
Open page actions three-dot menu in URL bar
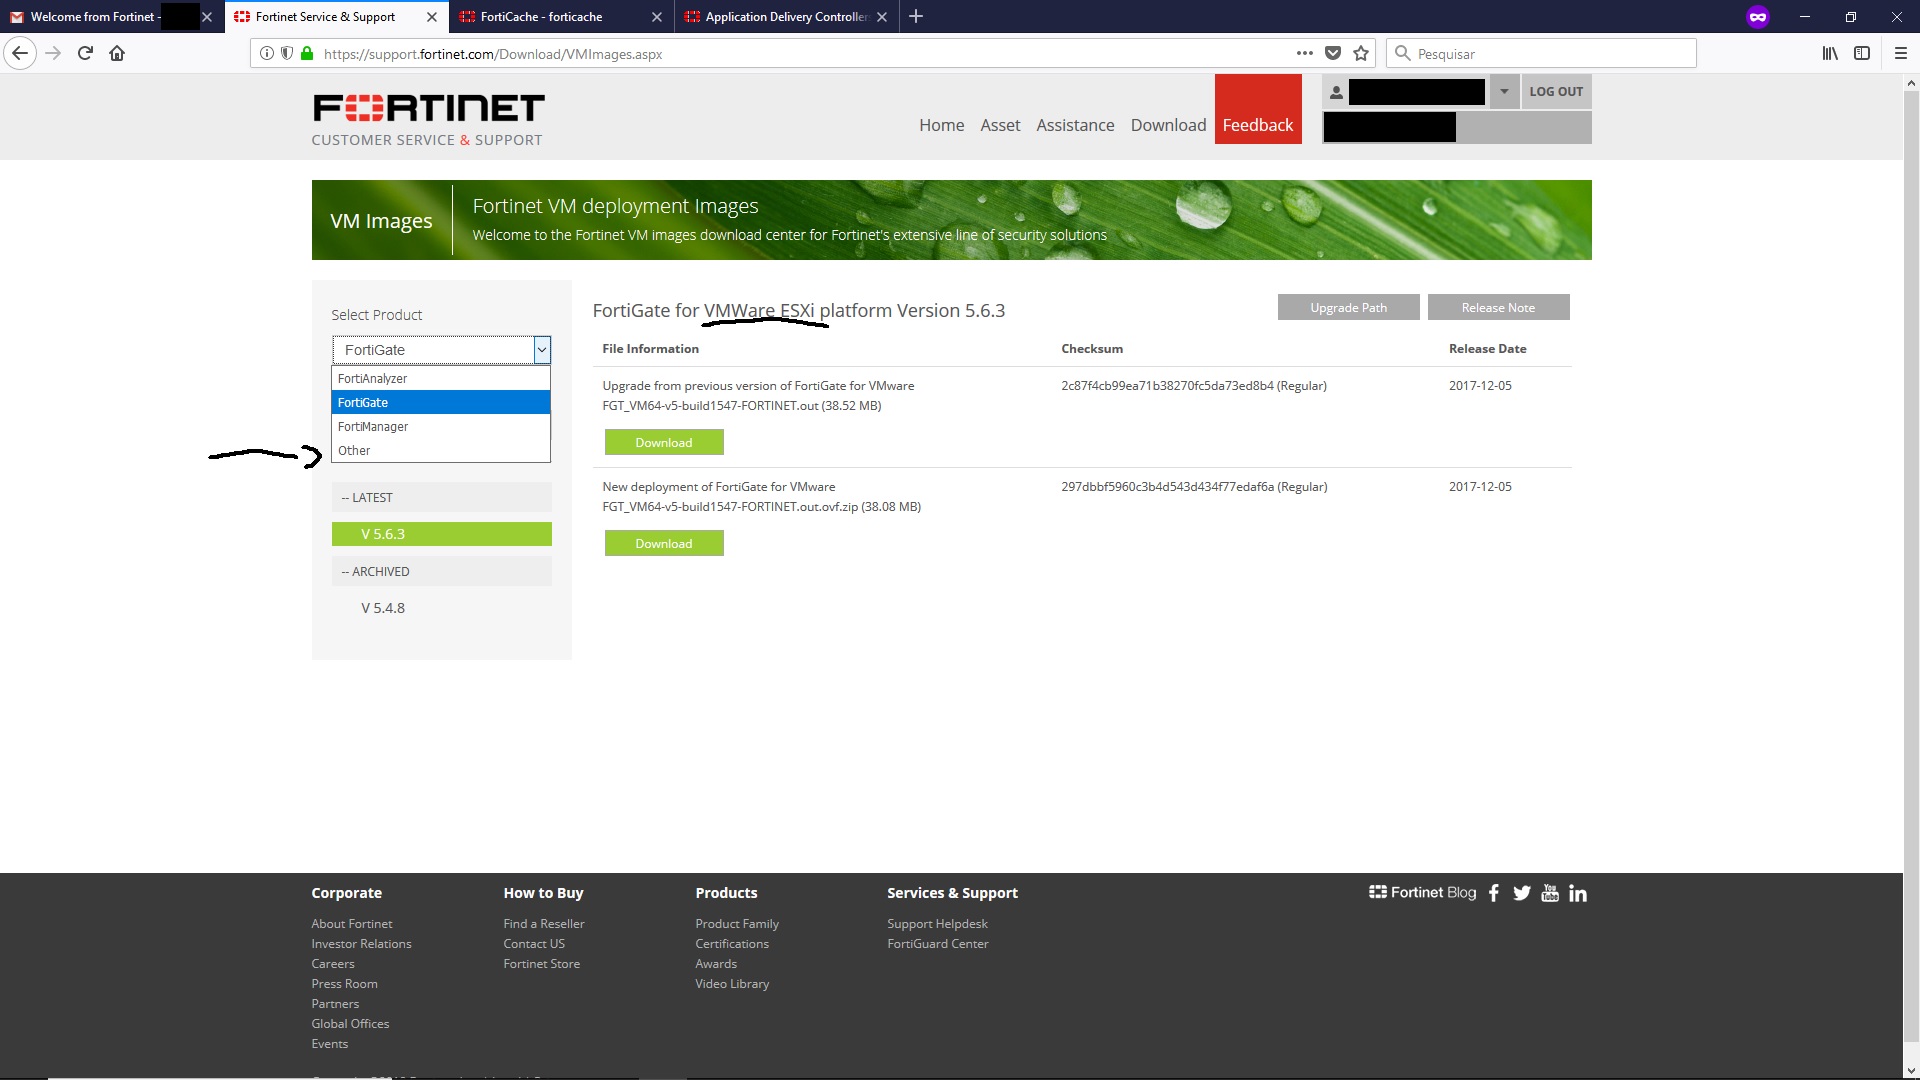point(1304,54)
